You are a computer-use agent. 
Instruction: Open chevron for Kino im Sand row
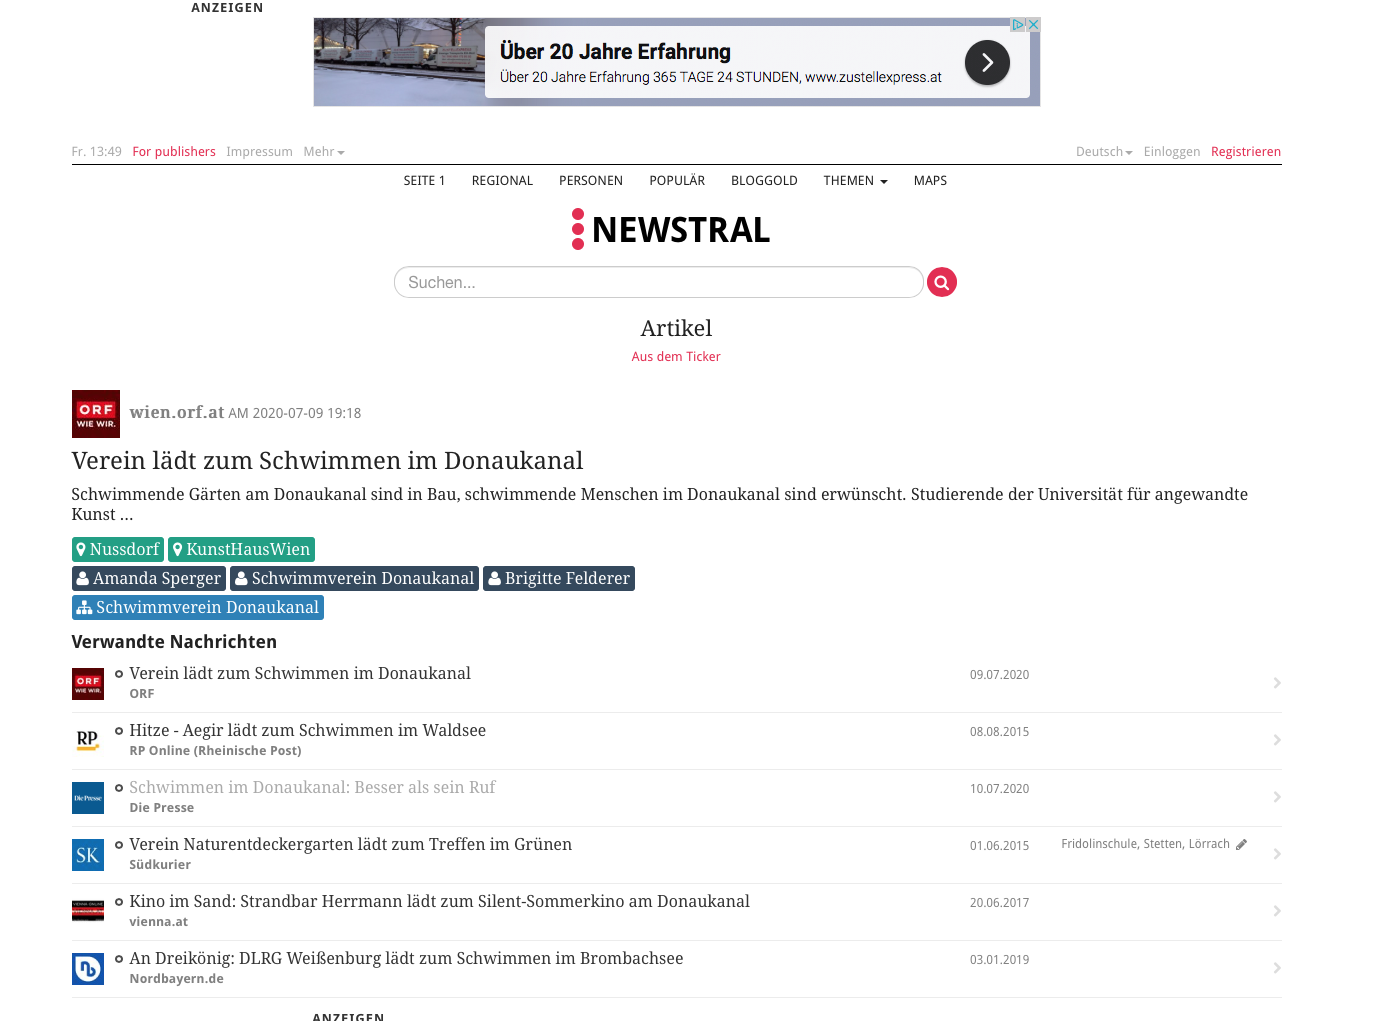click(x=1277, y=911)
